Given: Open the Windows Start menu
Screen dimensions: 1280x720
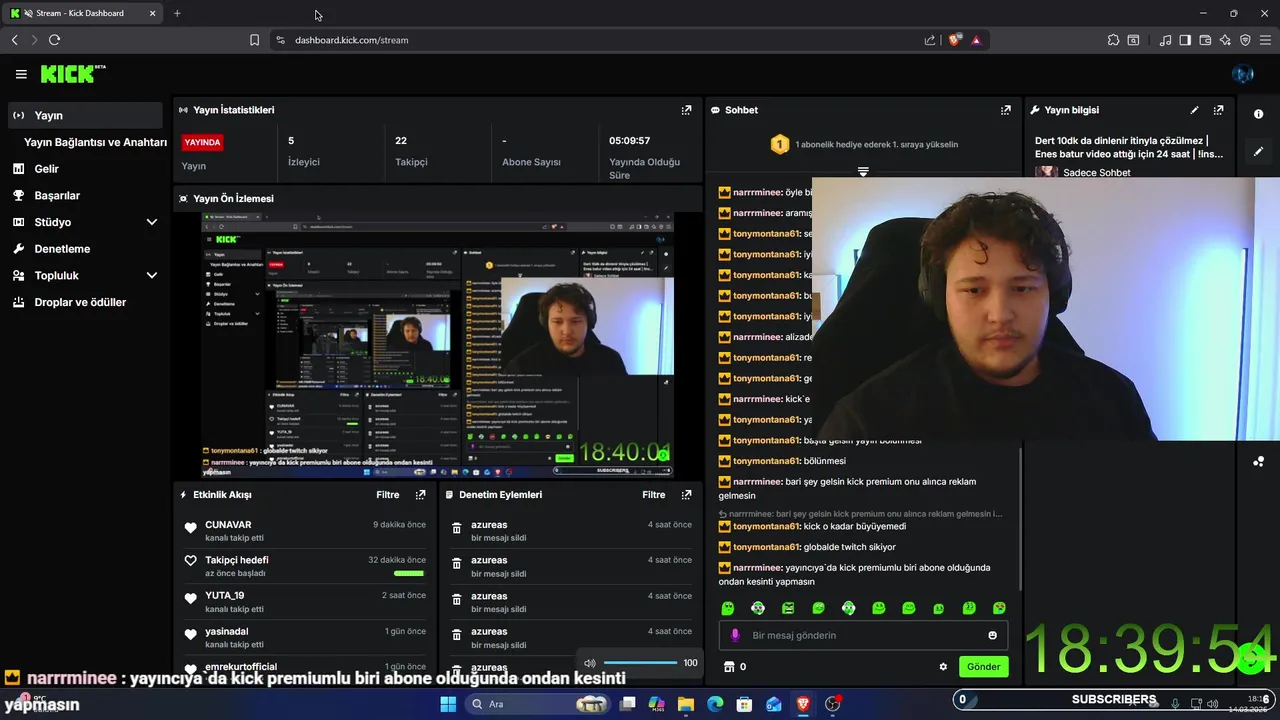Looking at the screenshot, I should pyautogui.click(x=448, y=704).
